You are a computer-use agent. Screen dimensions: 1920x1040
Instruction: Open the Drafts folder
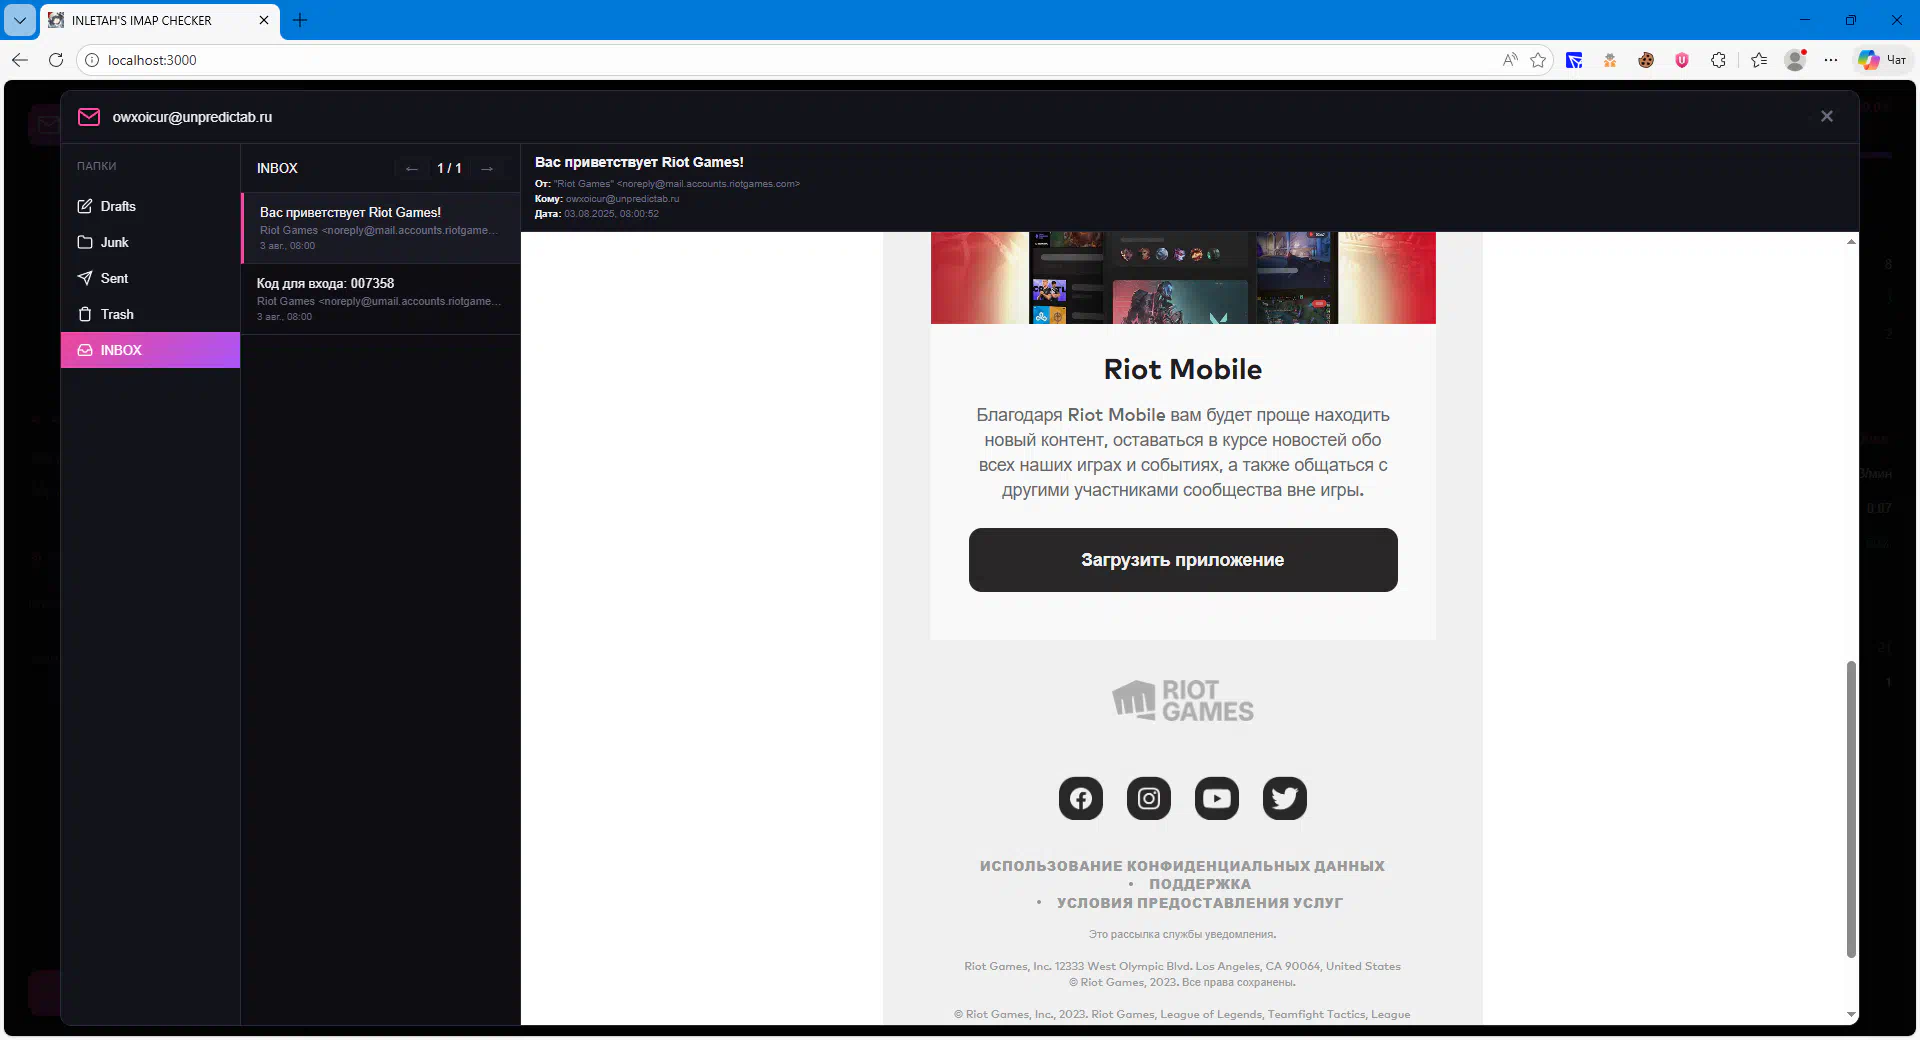click(x=118, y=206)
